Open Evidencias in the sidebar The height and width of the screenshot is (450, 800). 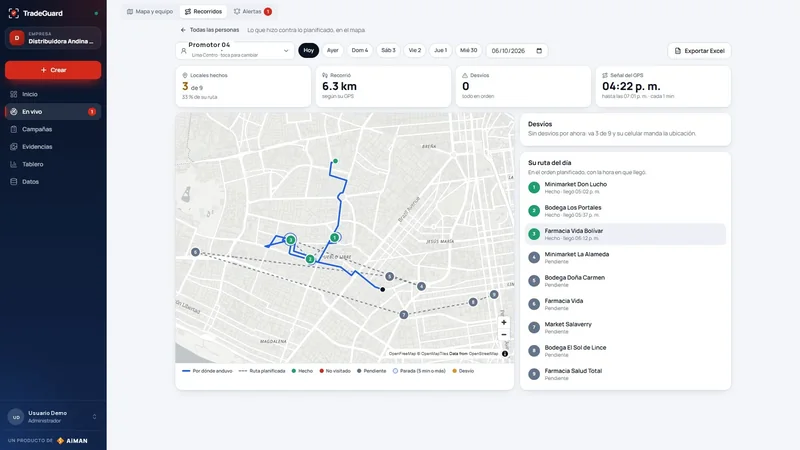point(53,146)
